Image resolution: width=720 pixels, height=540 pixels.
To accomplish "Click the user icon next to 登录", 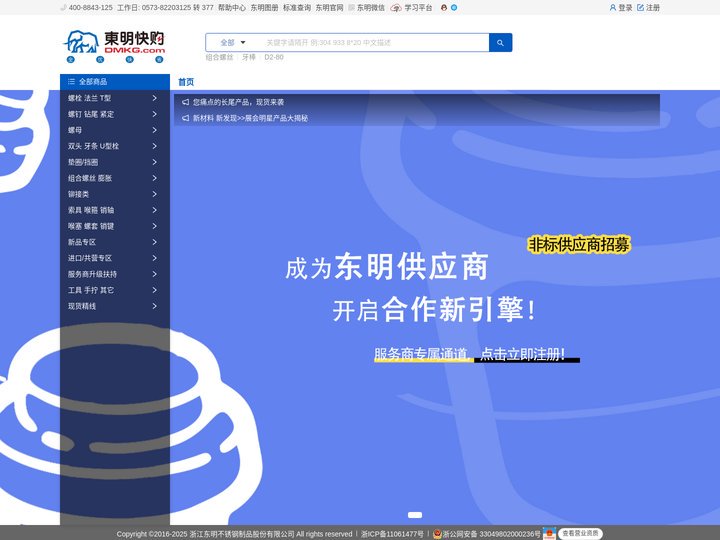I will coord(613,8).
